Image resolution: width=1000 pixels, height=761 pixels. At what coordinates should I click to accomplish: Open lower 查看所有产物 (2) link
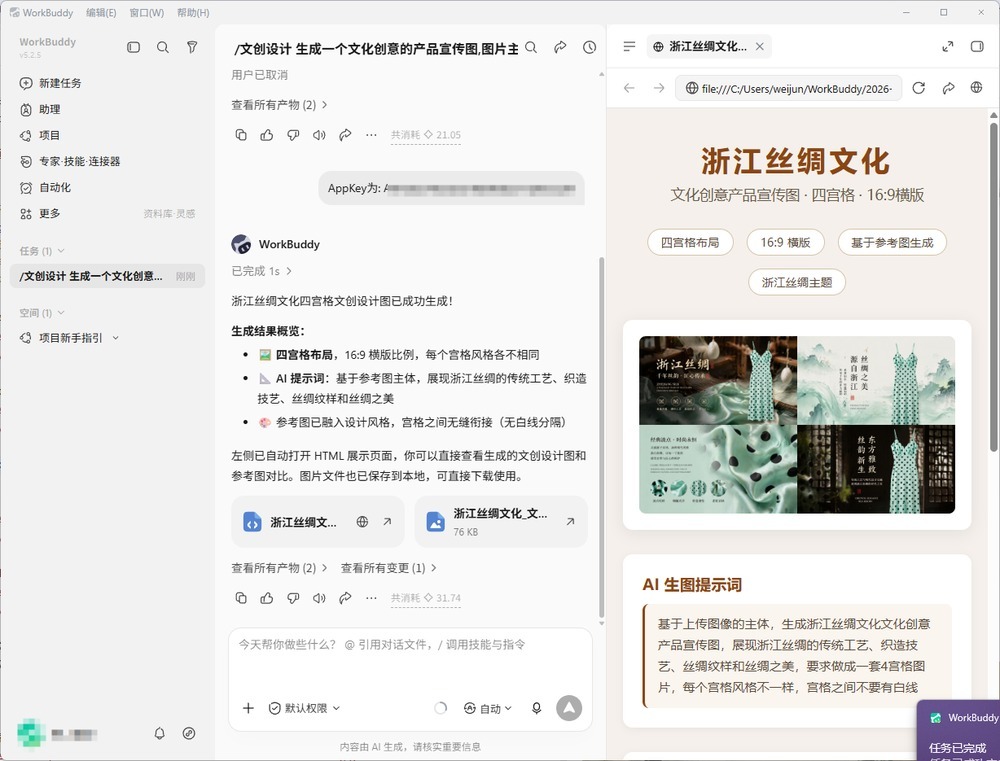point(279,568)
